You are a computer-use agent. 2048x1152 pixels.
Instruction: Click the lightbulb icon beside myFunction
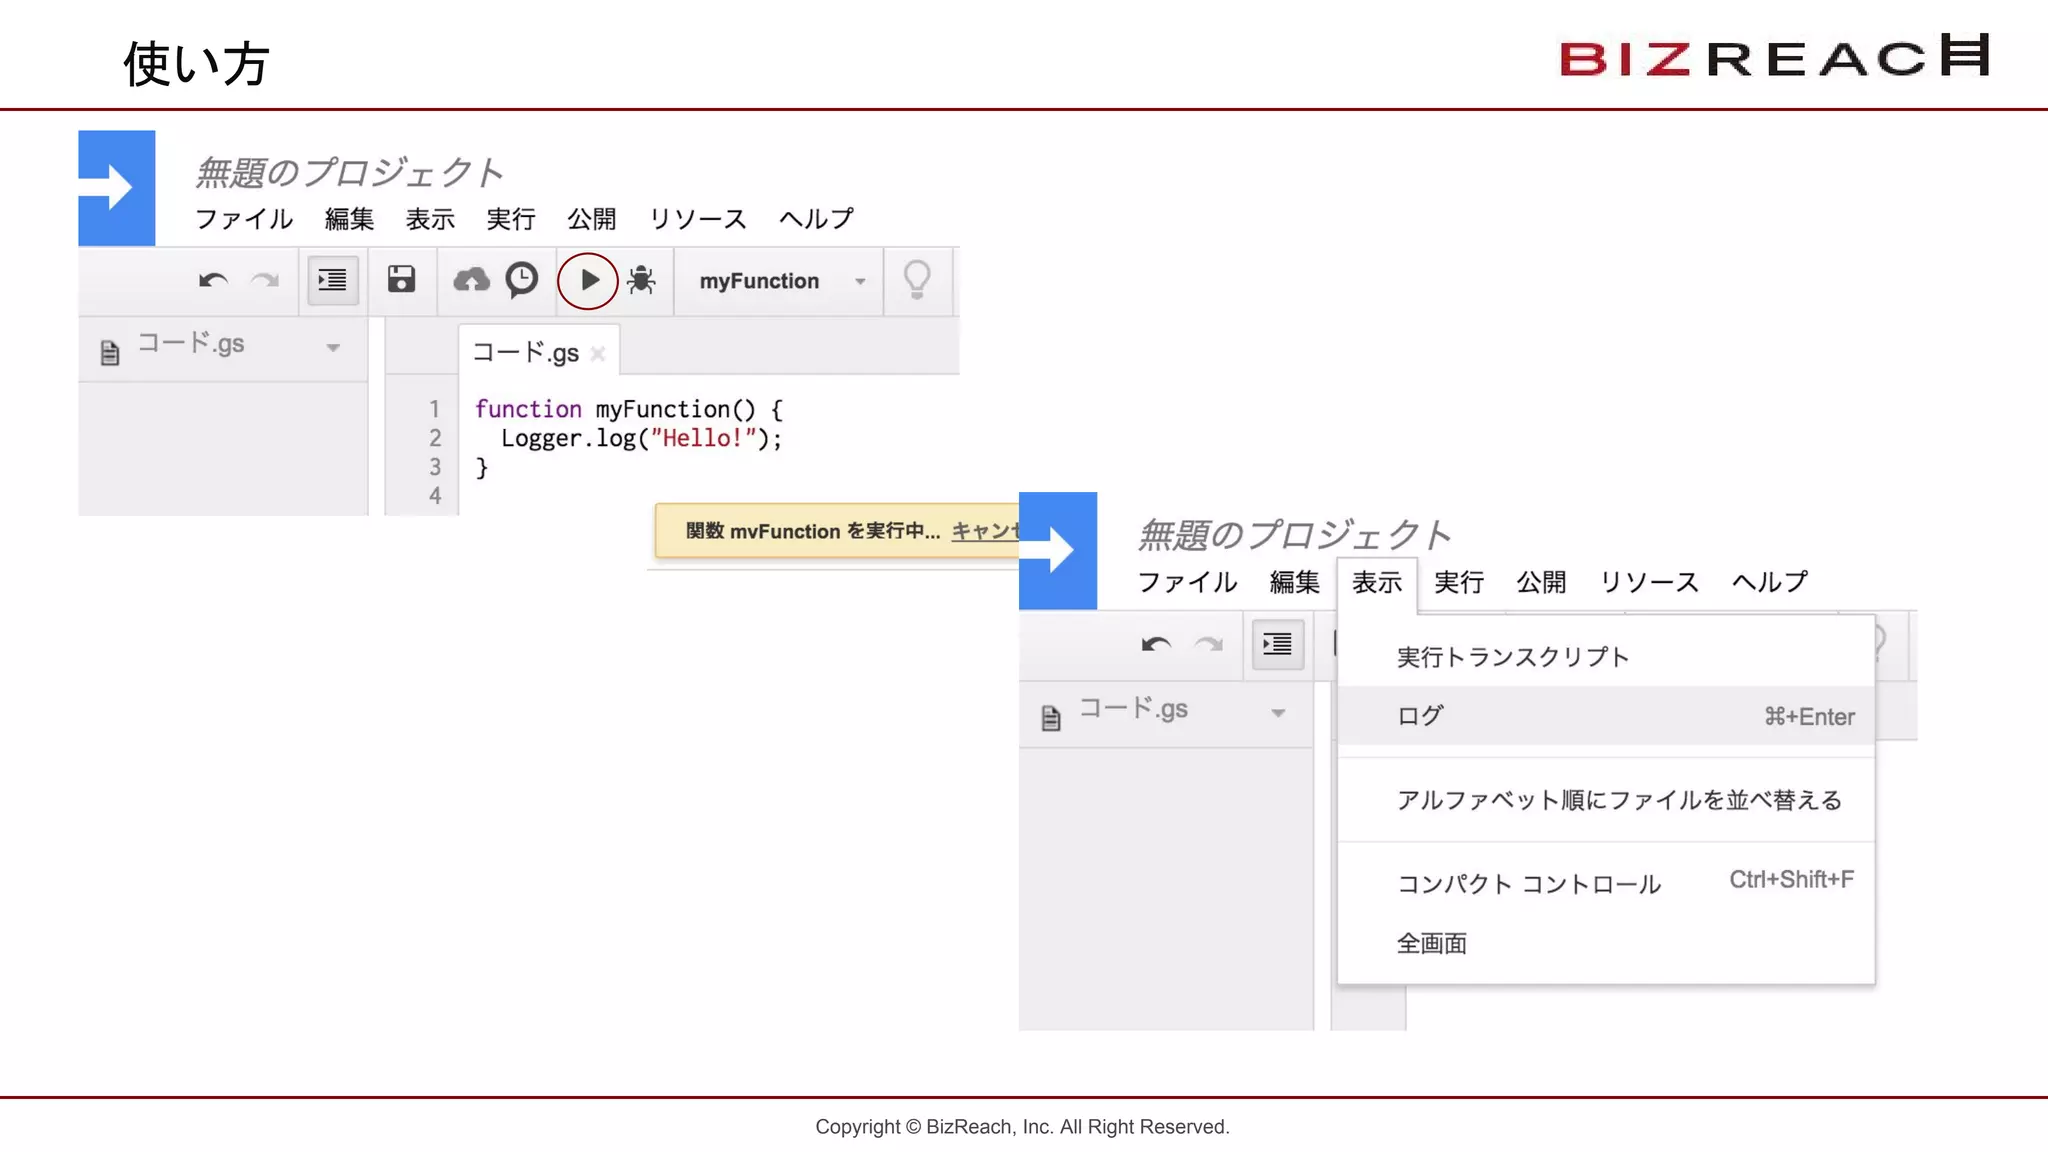click(x=916, y=280)
